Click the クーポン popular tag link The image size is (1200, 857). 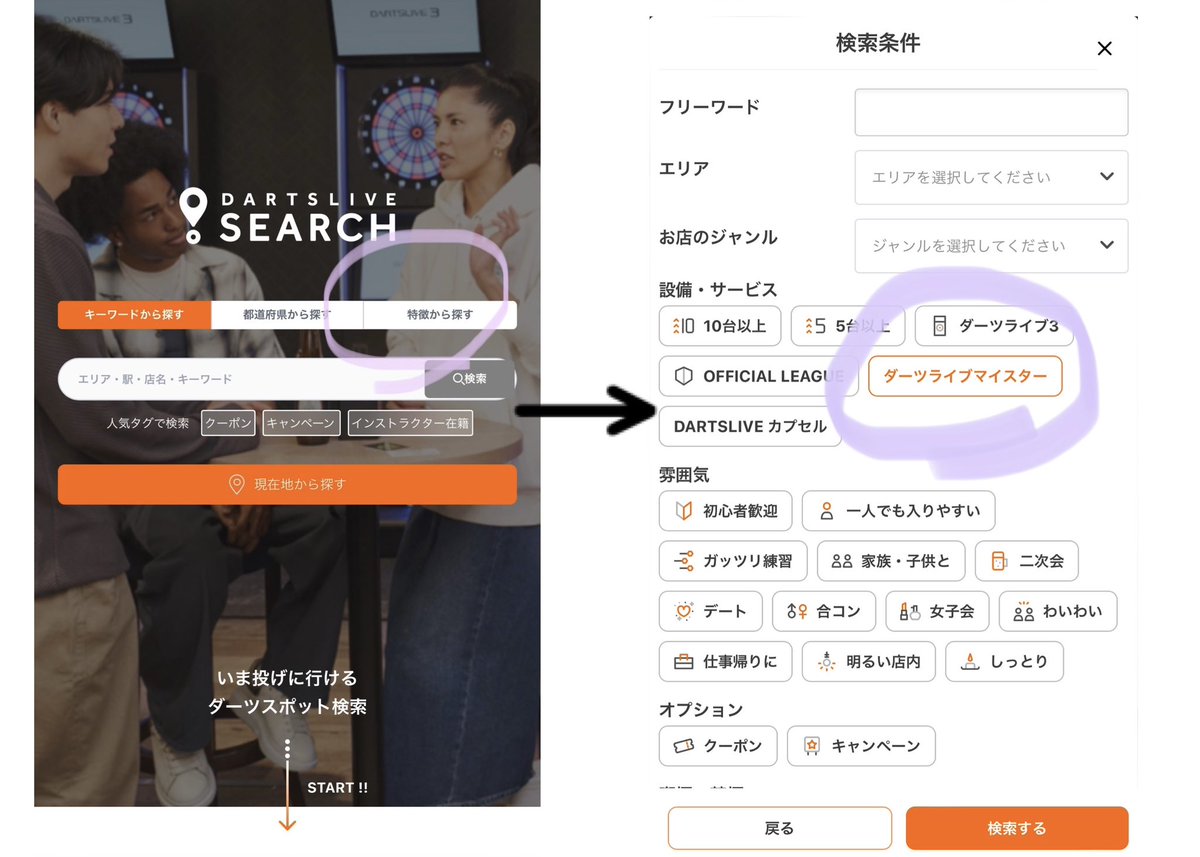click(228, 423)
